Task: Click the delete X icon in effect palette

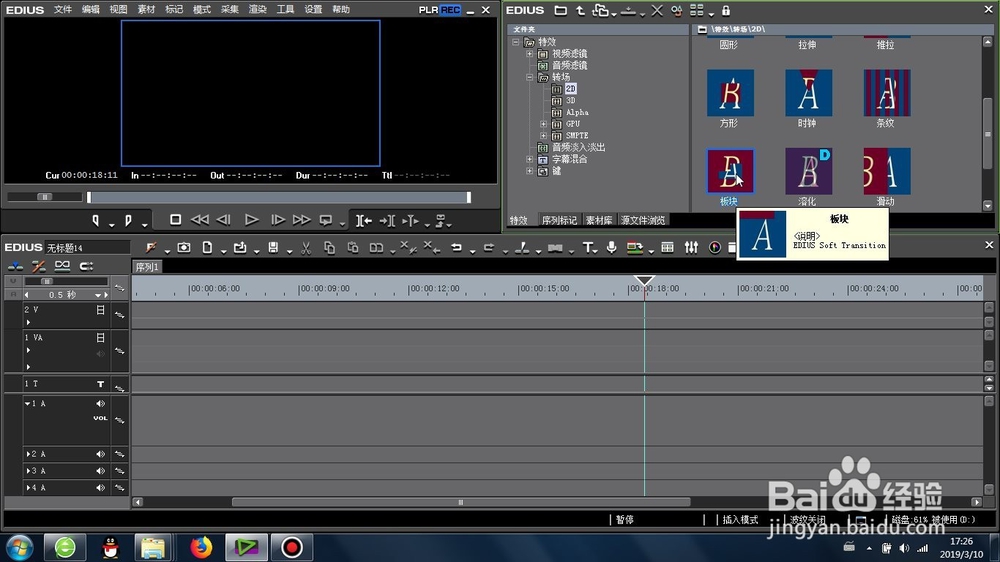Action: [x=657, y=11]
